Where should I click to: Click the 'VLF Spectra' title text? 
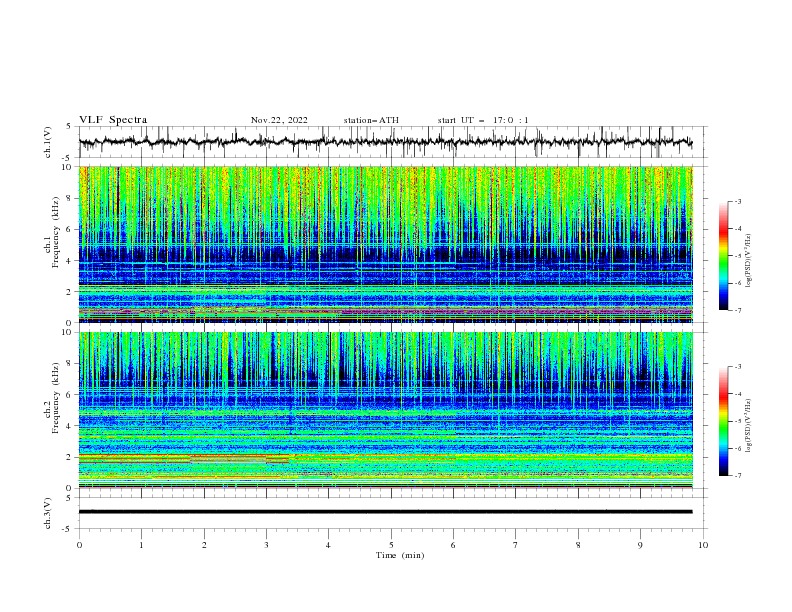[113, 120]
